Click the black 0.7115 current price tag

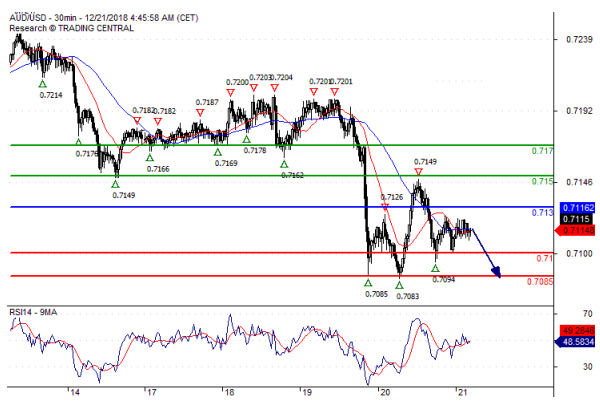tap(575, 218)
